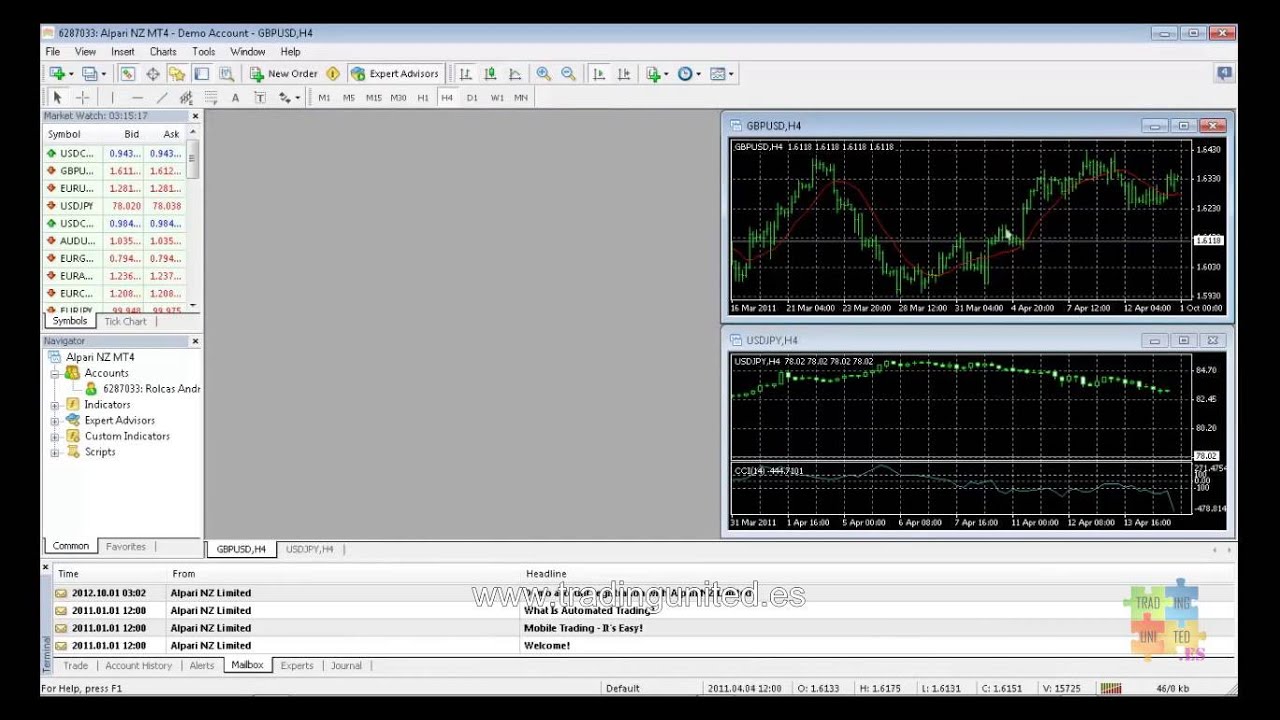Screen dimensions: 1280x720
Task: Toggle the Market Watch window icon
Action: 128,73
